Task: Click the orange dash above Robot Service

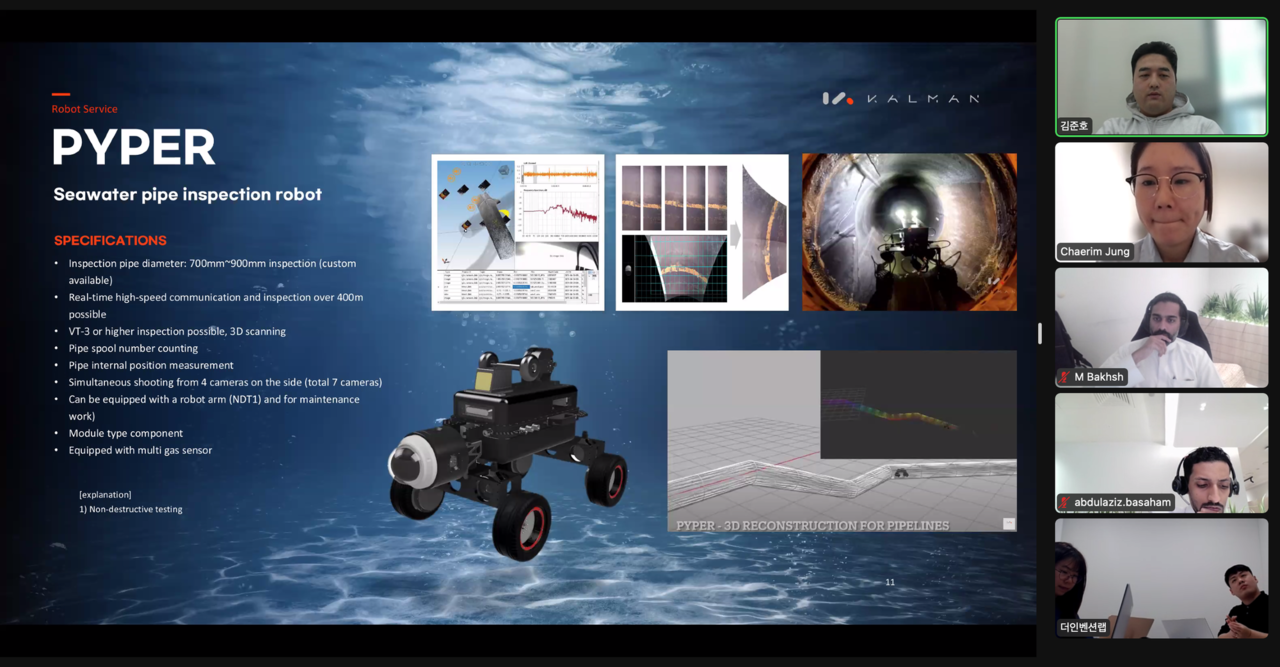Action: point(61,95)
